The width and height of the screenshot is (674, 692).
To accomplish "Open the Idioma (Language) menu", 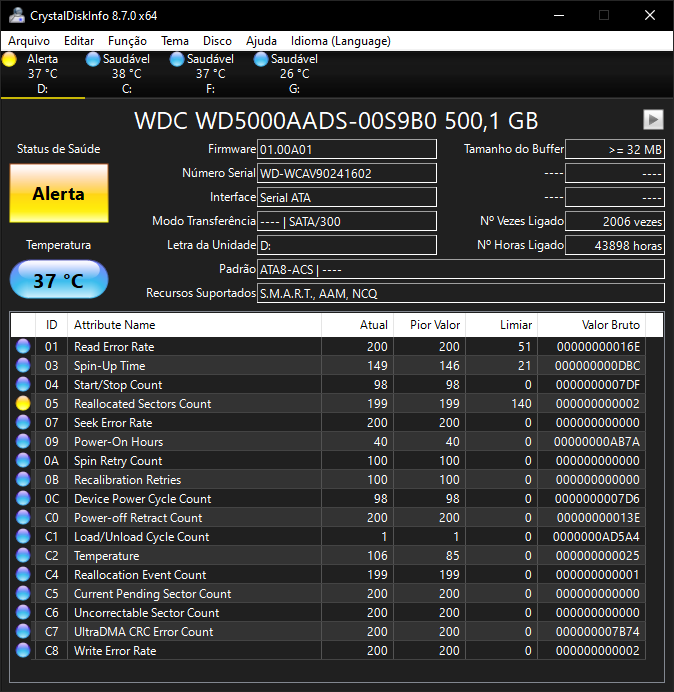I will pyautogui.click(x=341, y=41).
